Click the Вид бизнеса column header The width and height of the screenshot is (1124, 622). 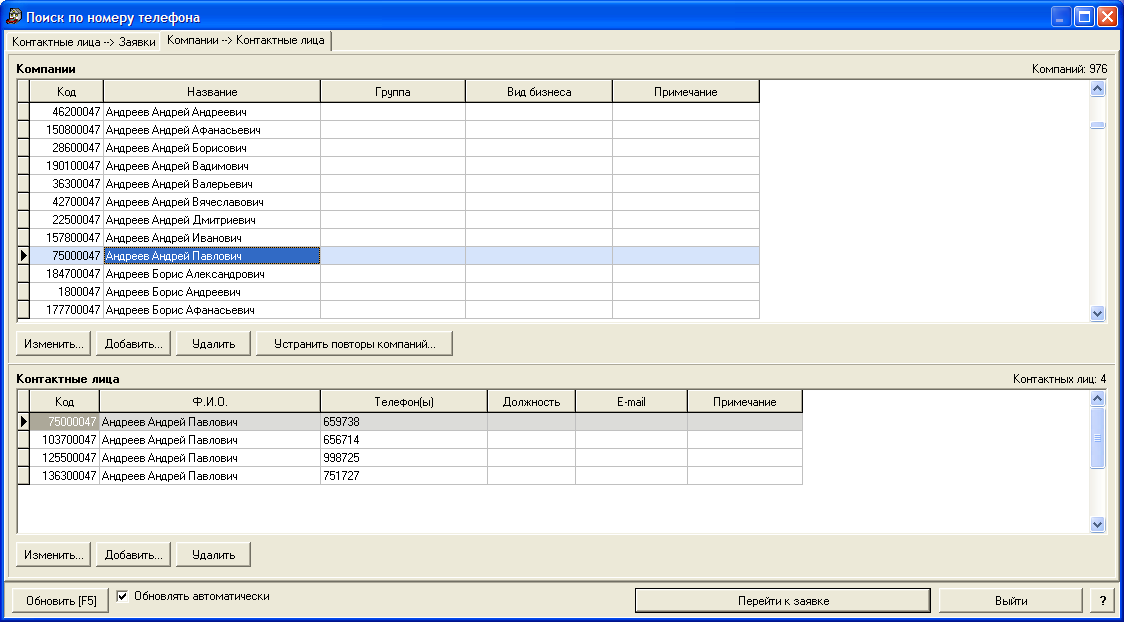pos(539,92)
